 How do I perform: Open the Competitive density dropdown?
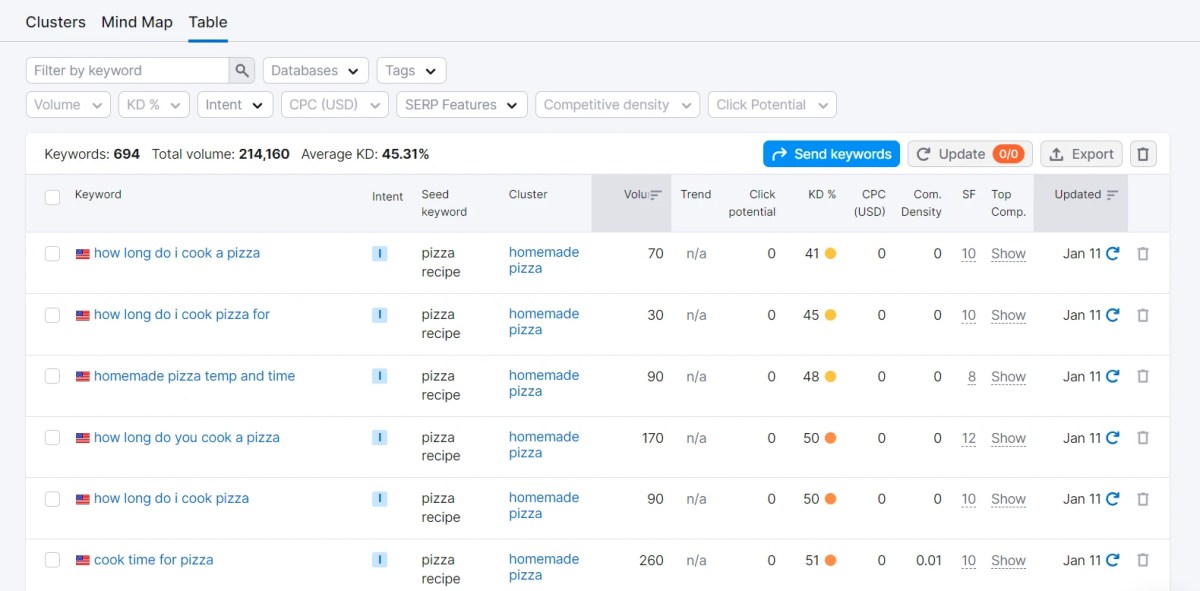click(618, 105)
